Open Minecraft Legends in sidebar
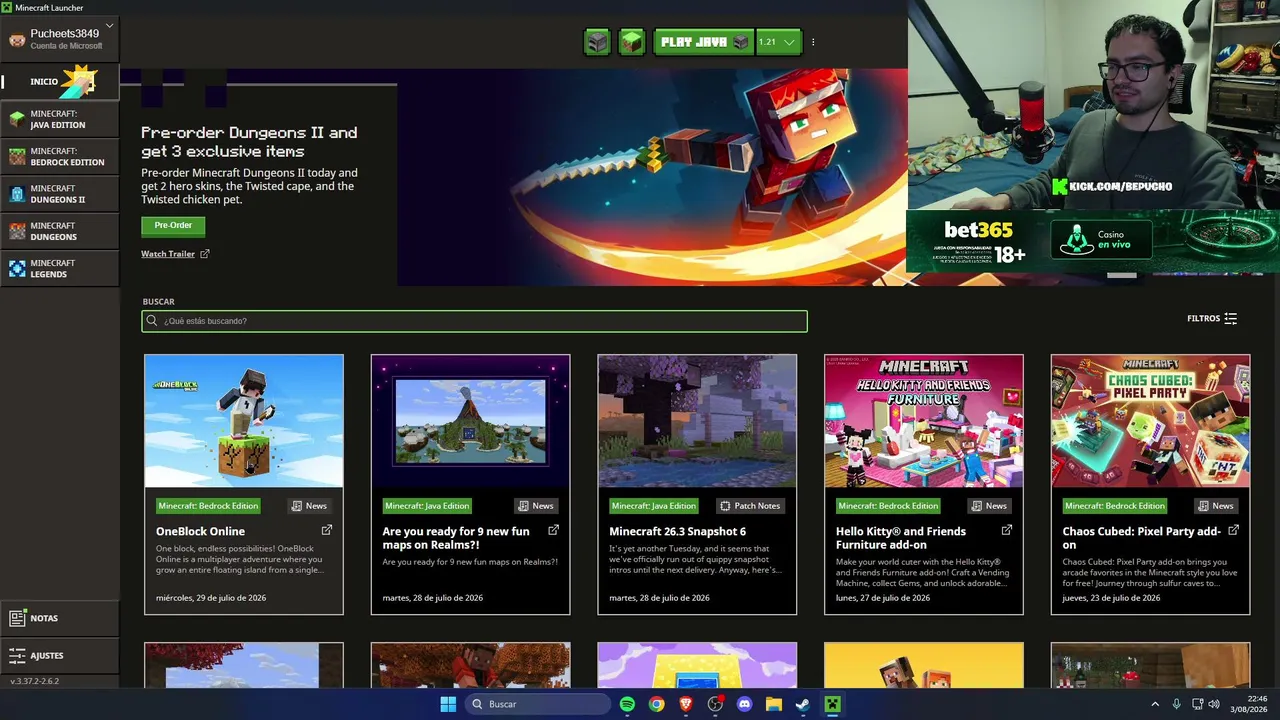 coord(60,268)
